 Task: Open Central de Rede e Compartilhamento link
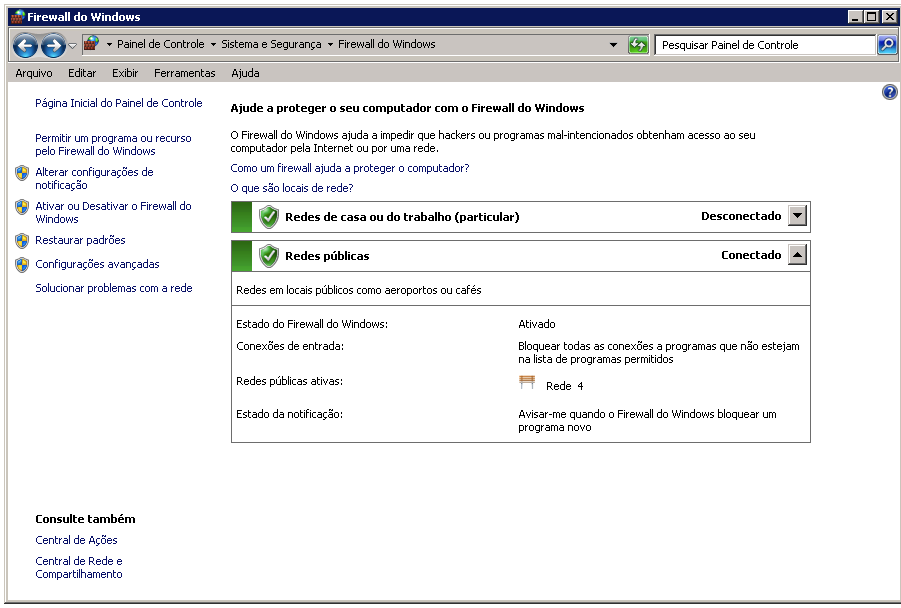79,567
